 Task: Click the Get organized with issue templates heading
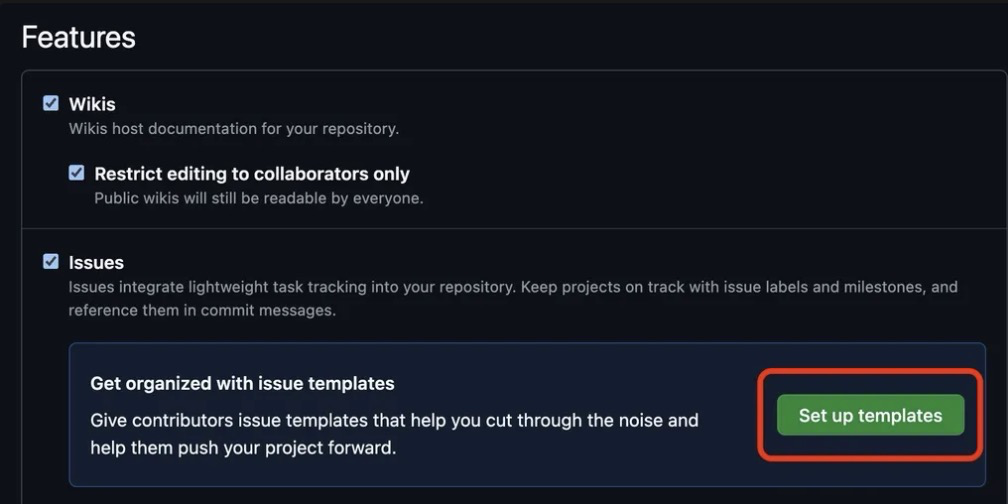[x=242, y=384]
